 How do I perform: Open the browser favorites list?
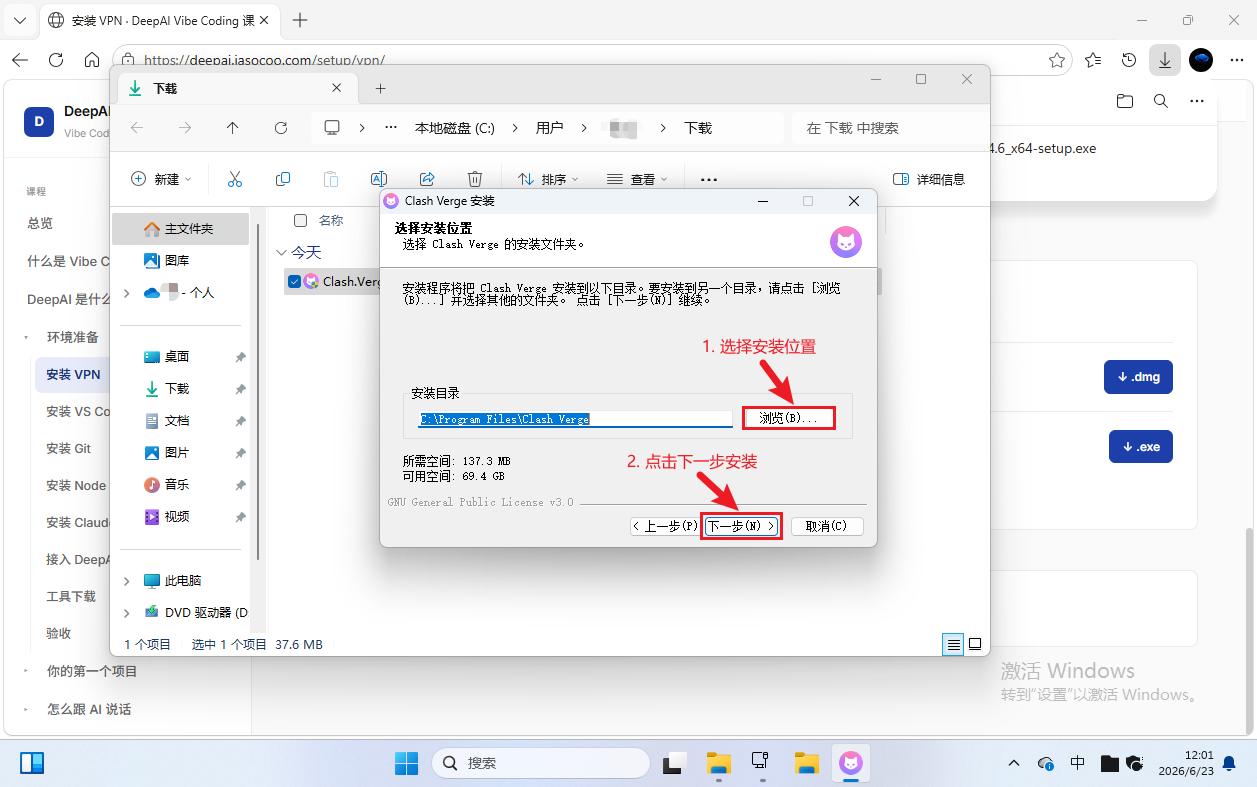click(x=1093, y=60)
